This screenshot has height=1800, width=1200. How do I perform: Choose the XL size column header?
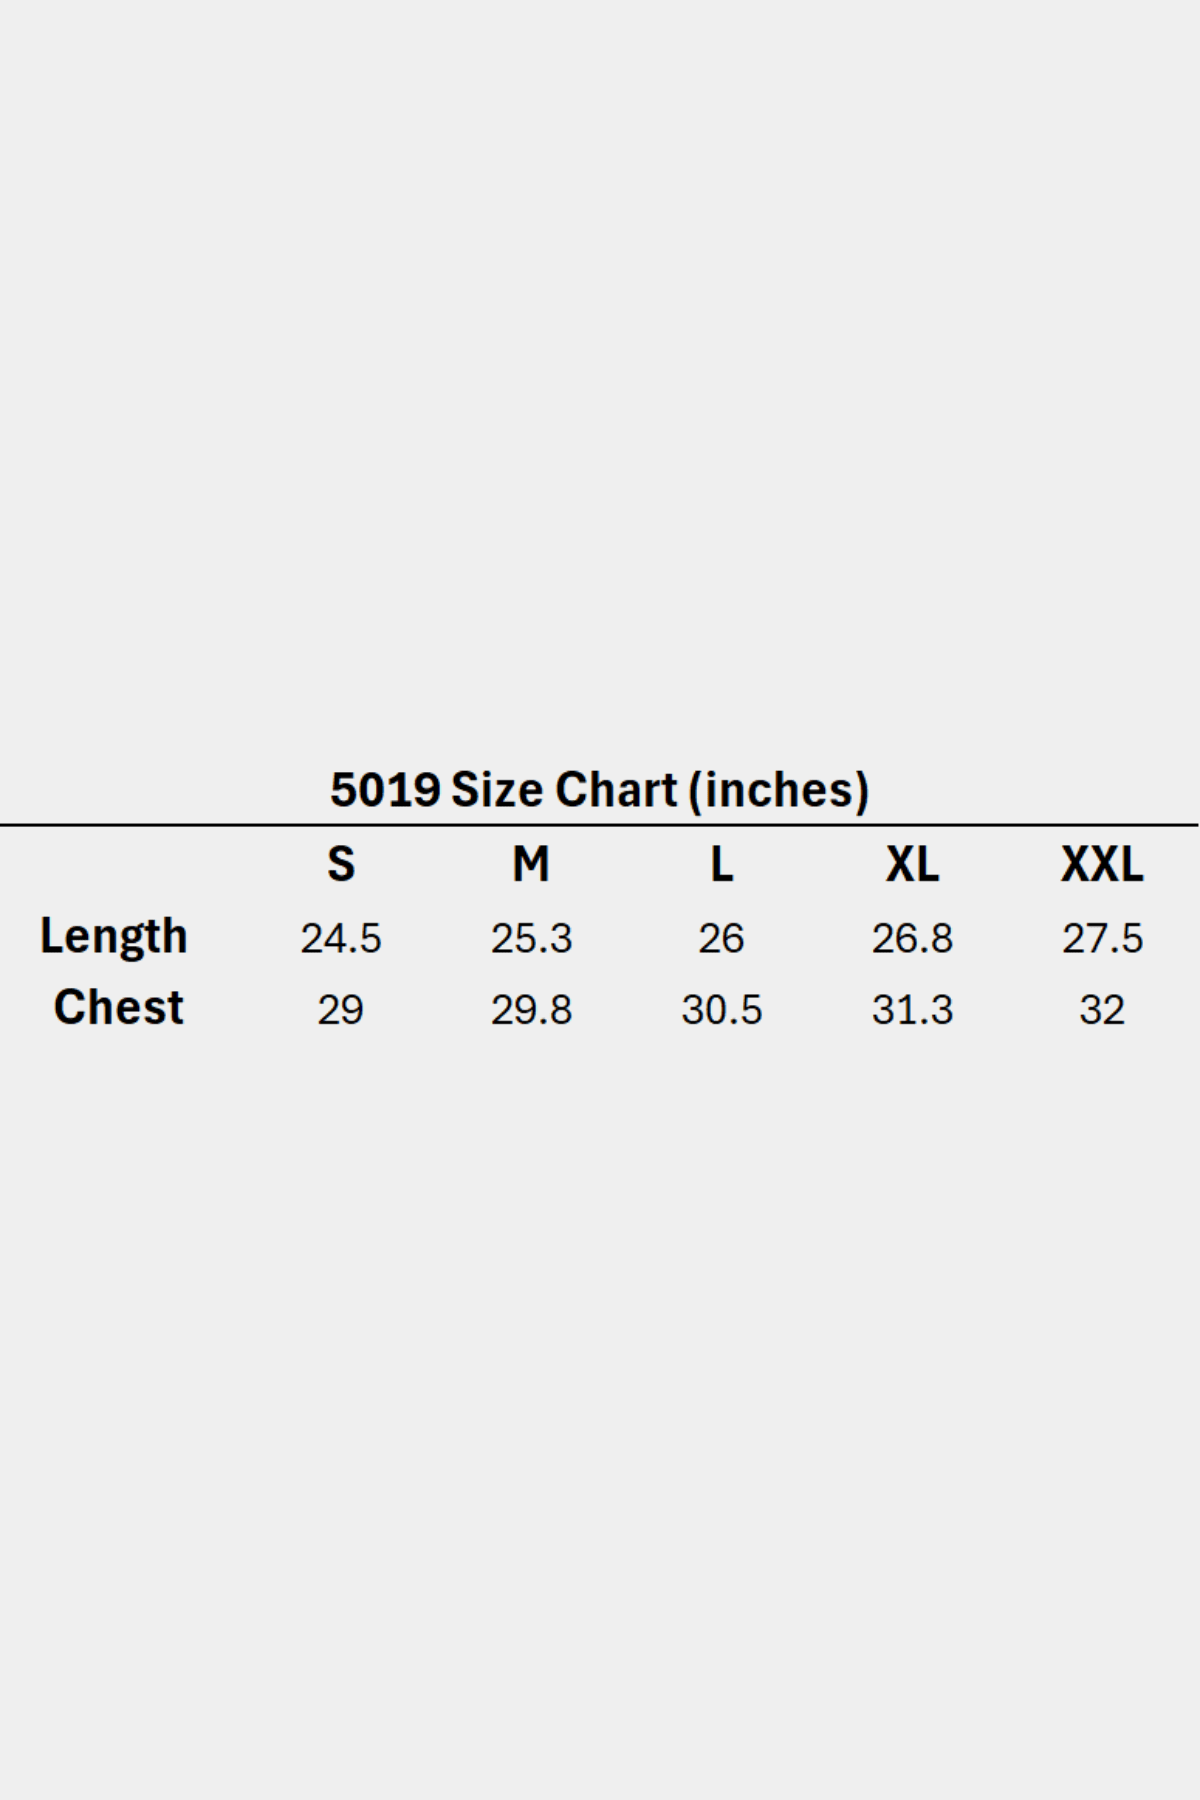pyautogui.click(x=912, y=864)
